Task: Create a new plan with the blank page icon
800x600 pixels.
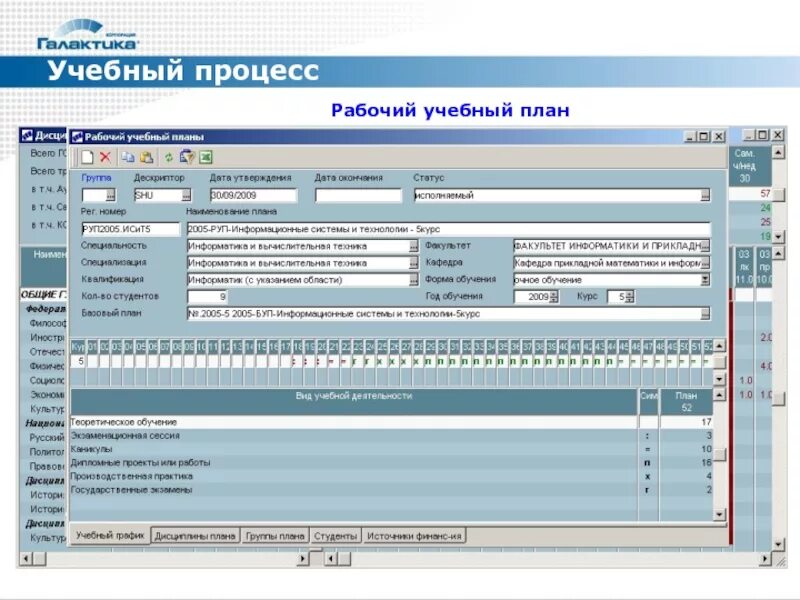Action: click(x=87, y=157)
